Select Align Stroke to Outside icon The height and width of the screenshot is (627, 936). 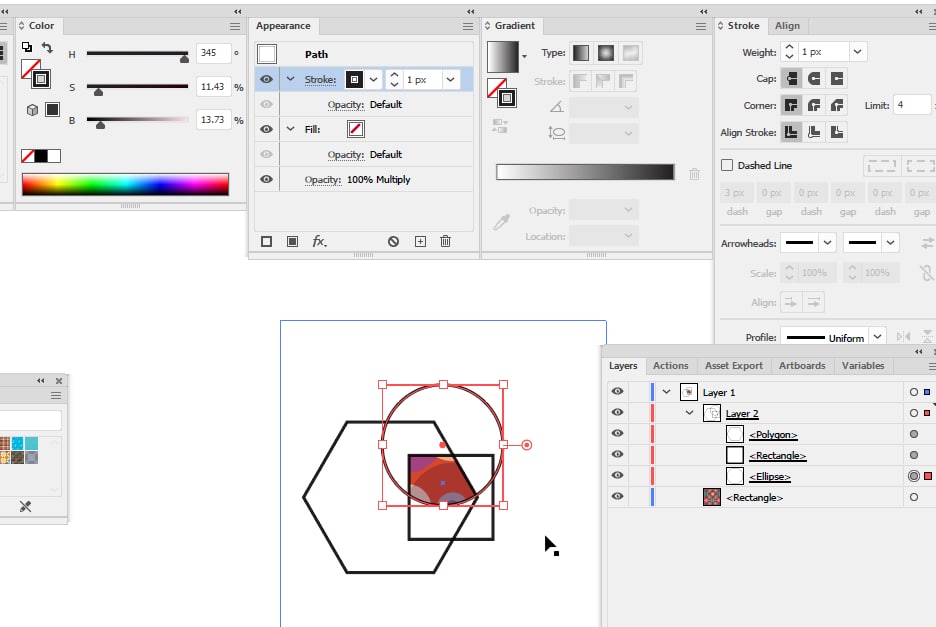pyautogui.click(x=837, y=132)
